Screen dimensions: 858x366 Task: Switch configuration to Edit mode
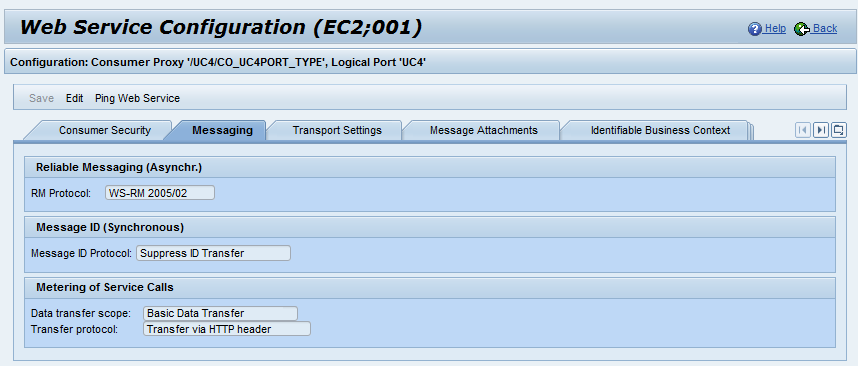(74, 98)
